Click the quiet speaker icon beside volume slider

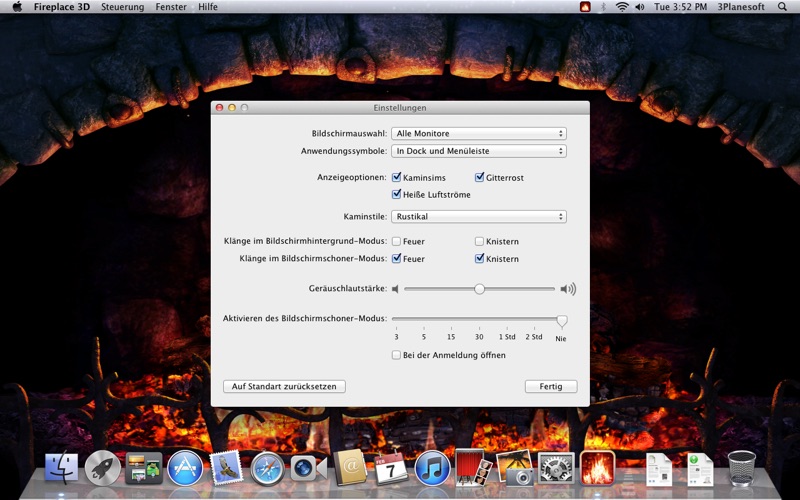click(x=395, y=289)
